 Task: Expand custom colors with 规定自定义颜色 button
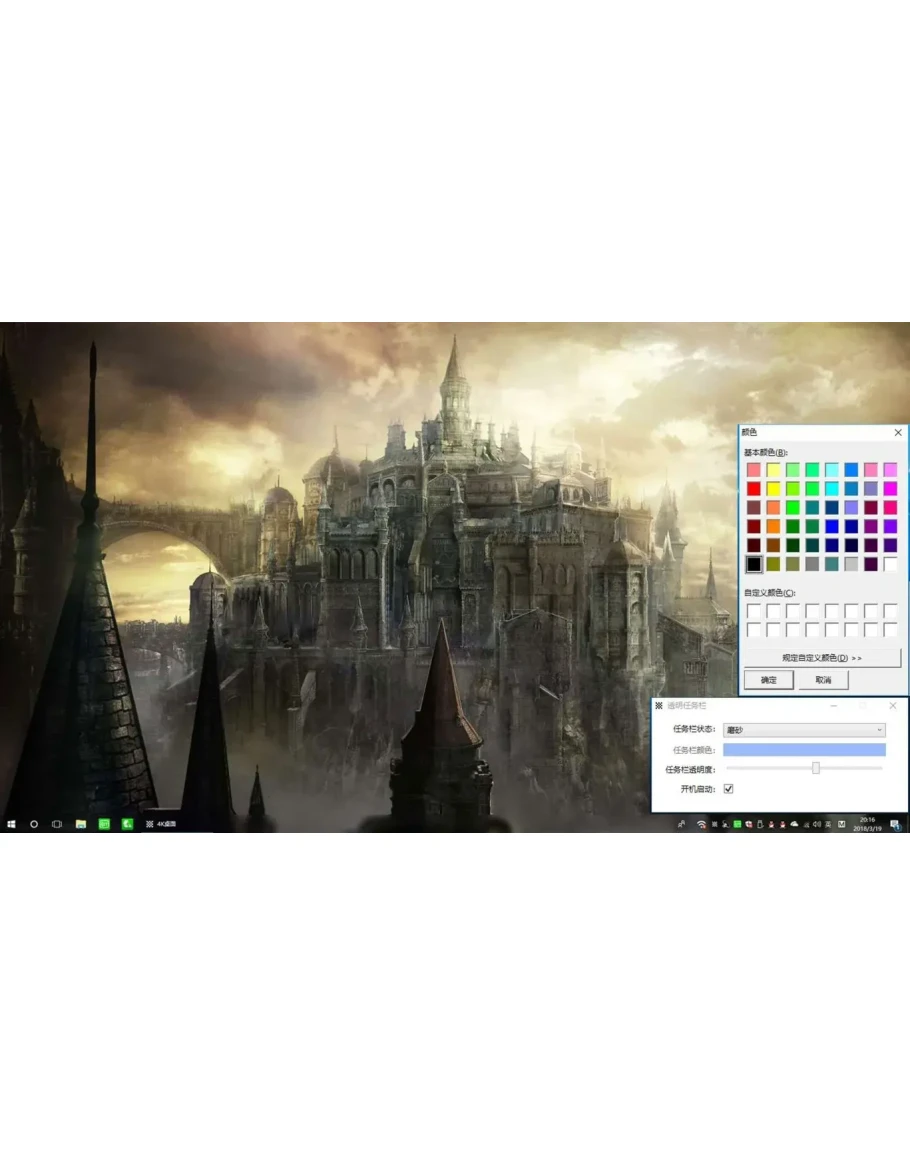point(822,658)
